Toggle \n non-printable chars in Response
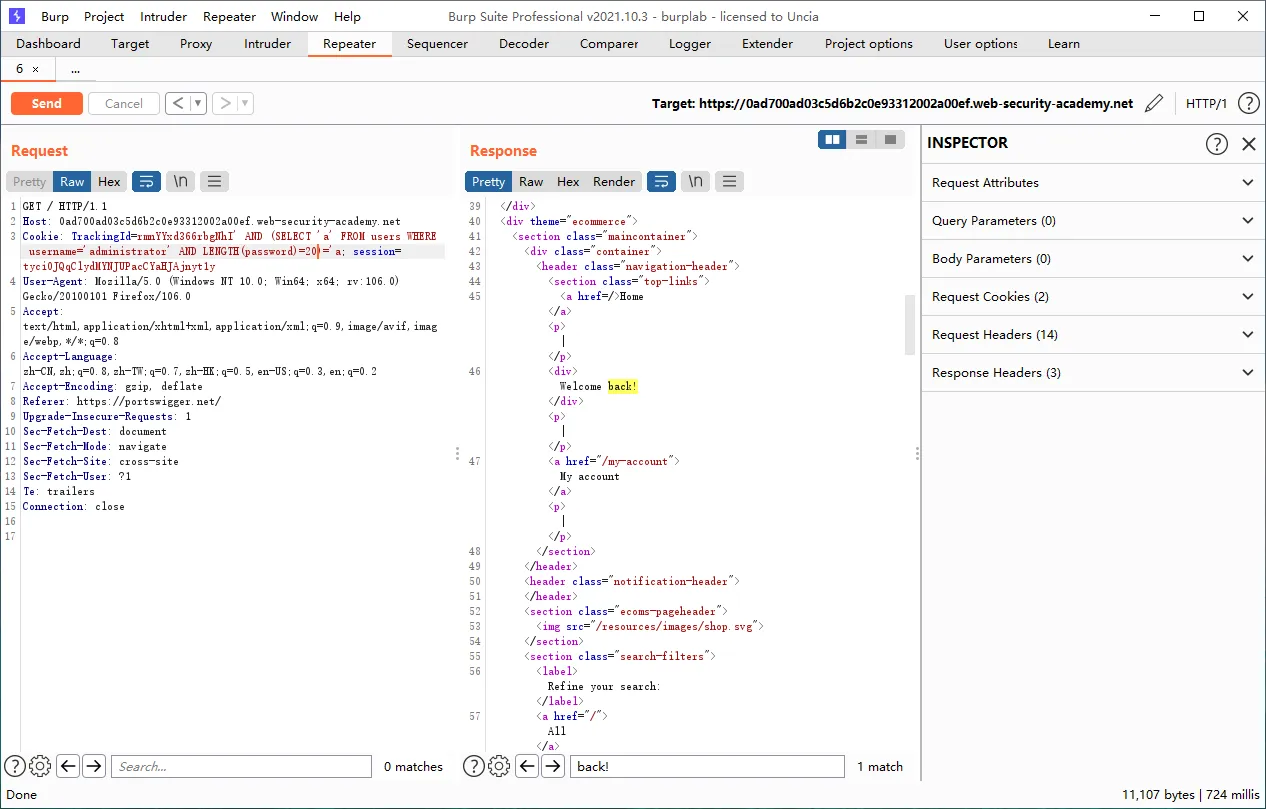 click(x=695, y=181)
